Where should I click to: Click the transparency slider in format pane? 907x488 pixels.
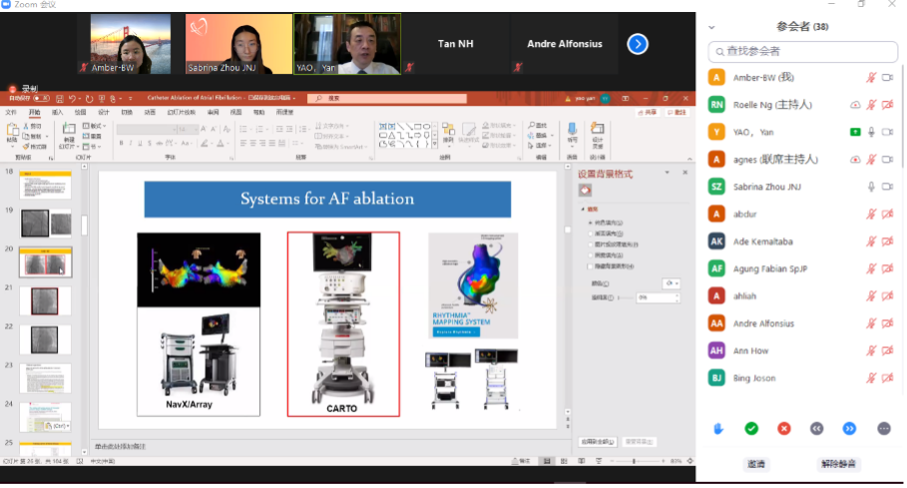point(625,298)
